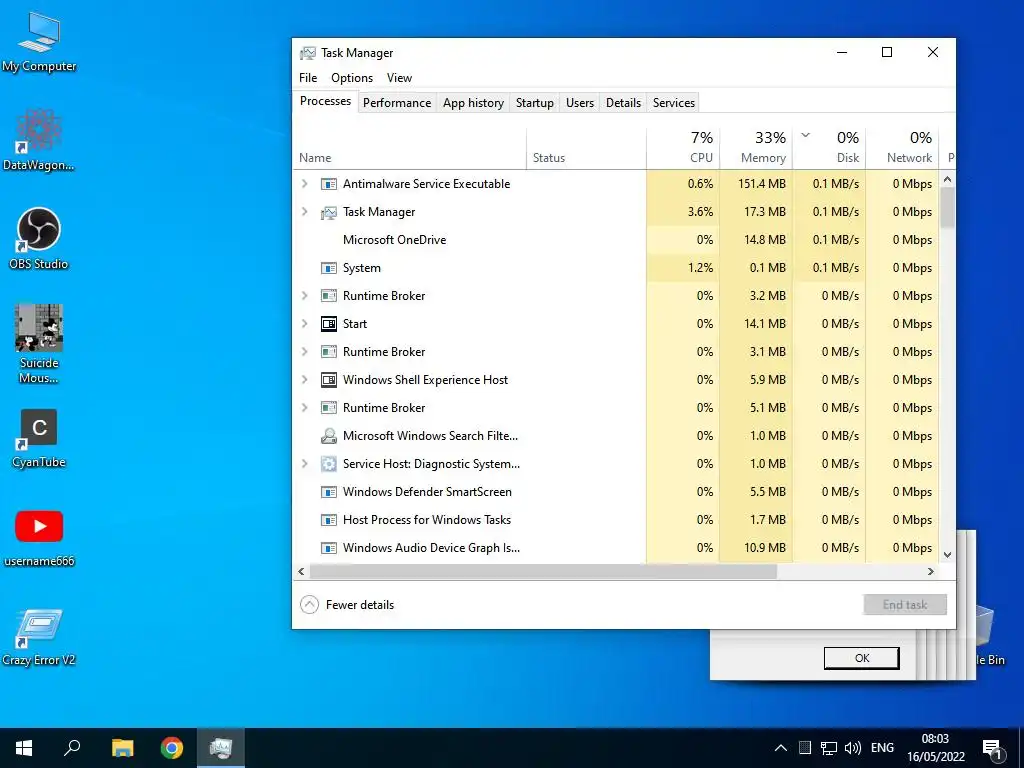Expand the Start process row
This screenshot has height=768, width=1024.
[x=304, y=324]
